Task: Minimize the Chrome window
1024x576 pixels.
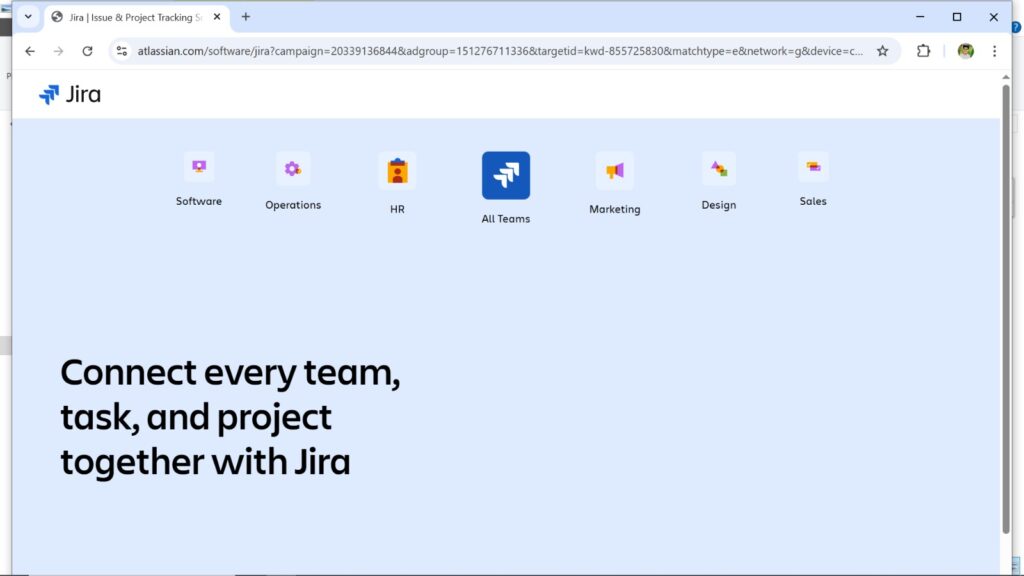Action: (920, 17)
